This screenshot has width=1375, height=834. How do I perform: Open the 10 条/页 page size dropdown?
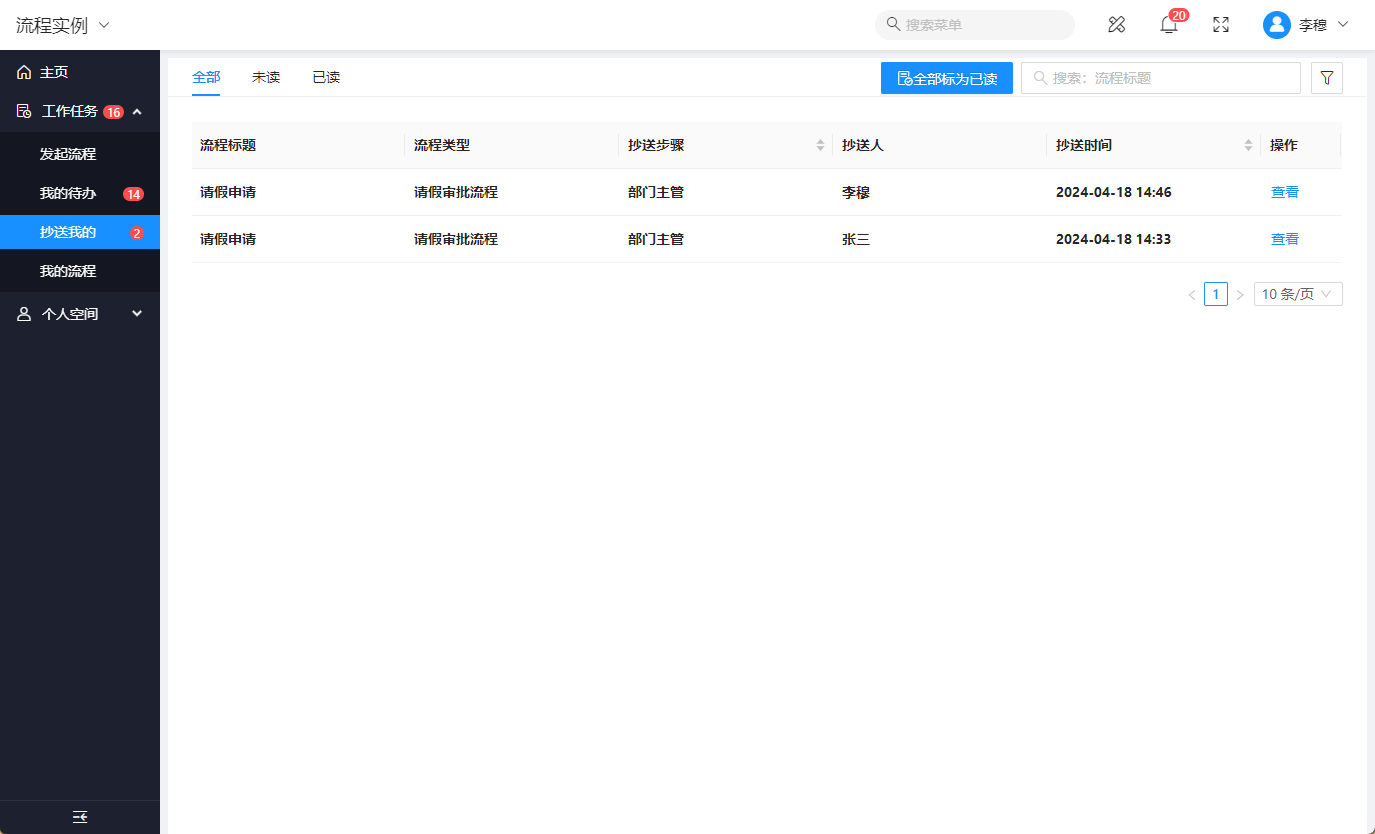[1297, 294]
